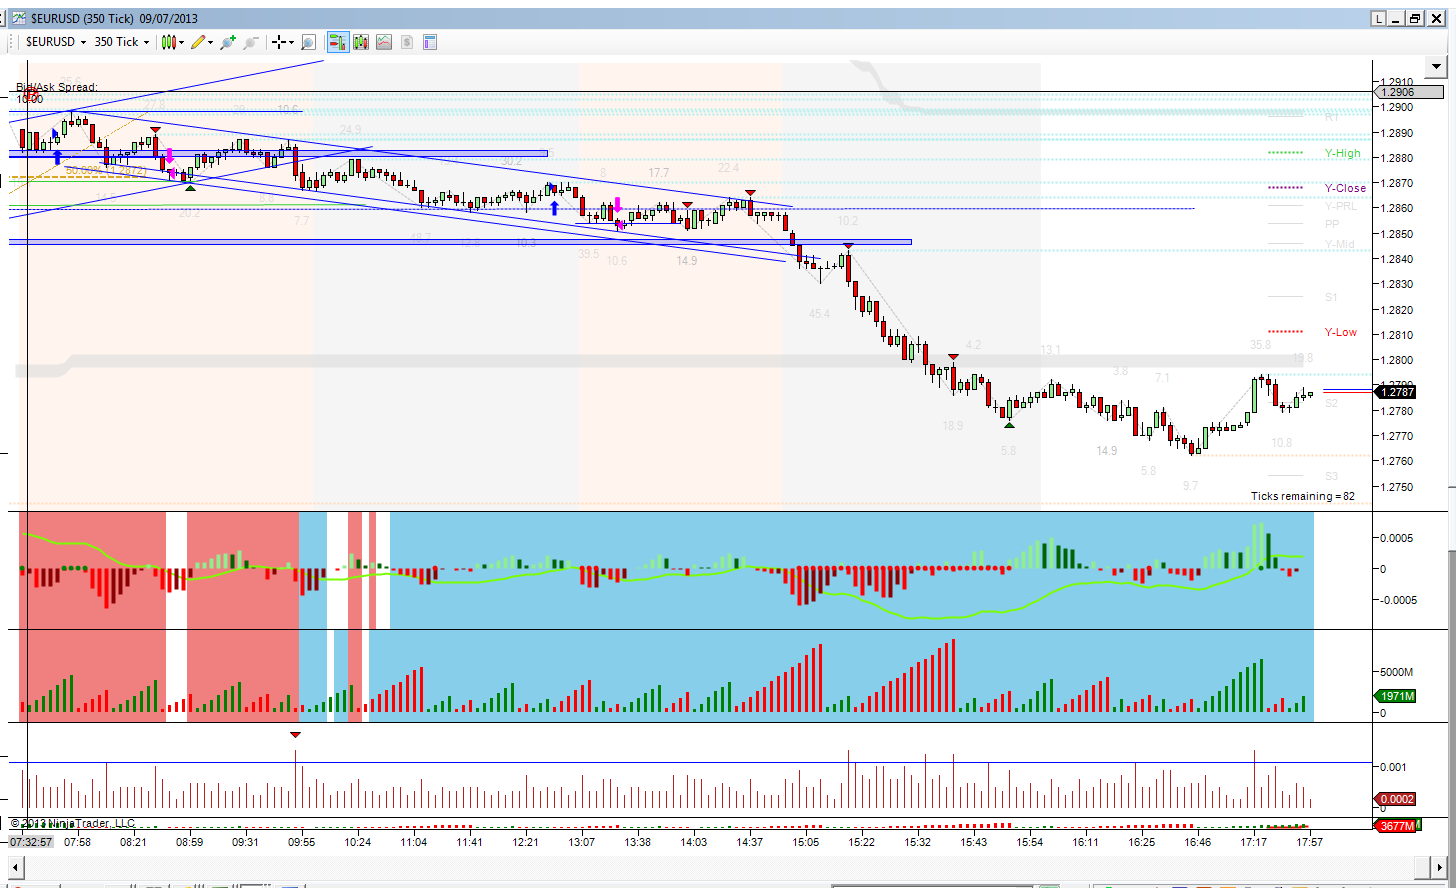The width and height of the screenshot is (1456, 888).
Task: Open the 350 Tick interval dropdown
Action: 121,42
